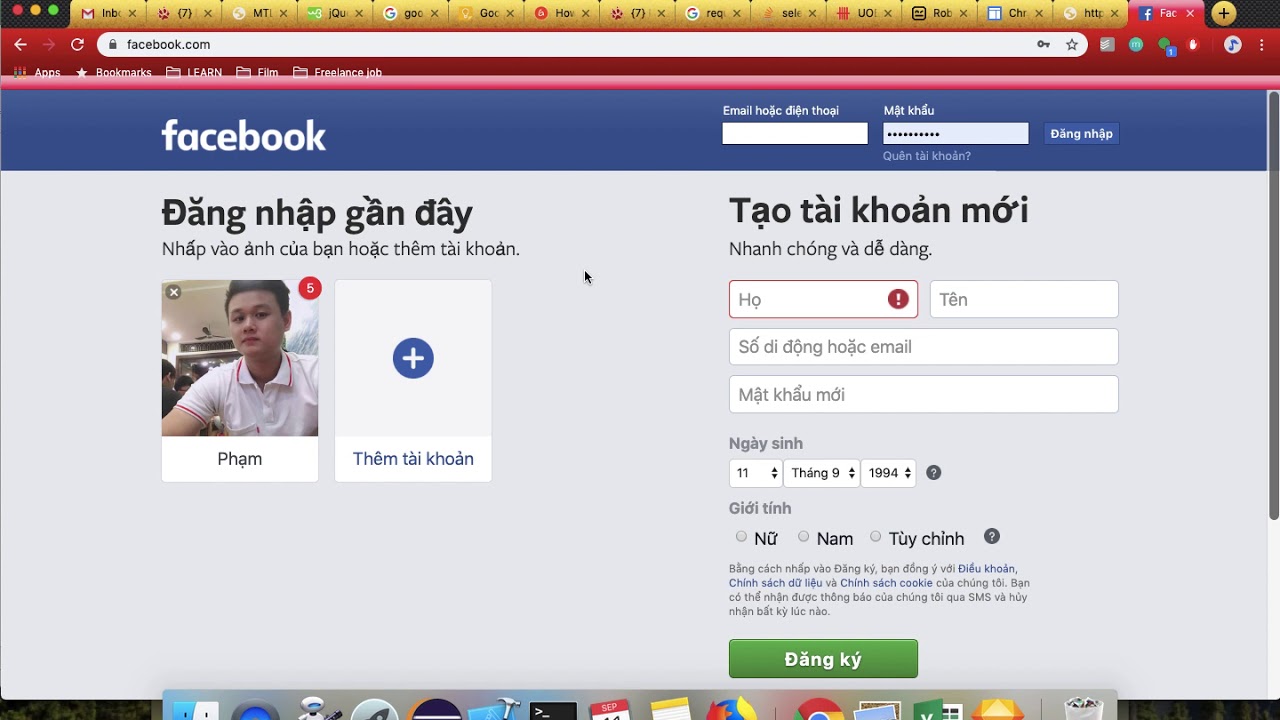Screen dimensions: 1280x720
Task: Click the Số di động hoặc email field
Action: click(x=924, y=347)
